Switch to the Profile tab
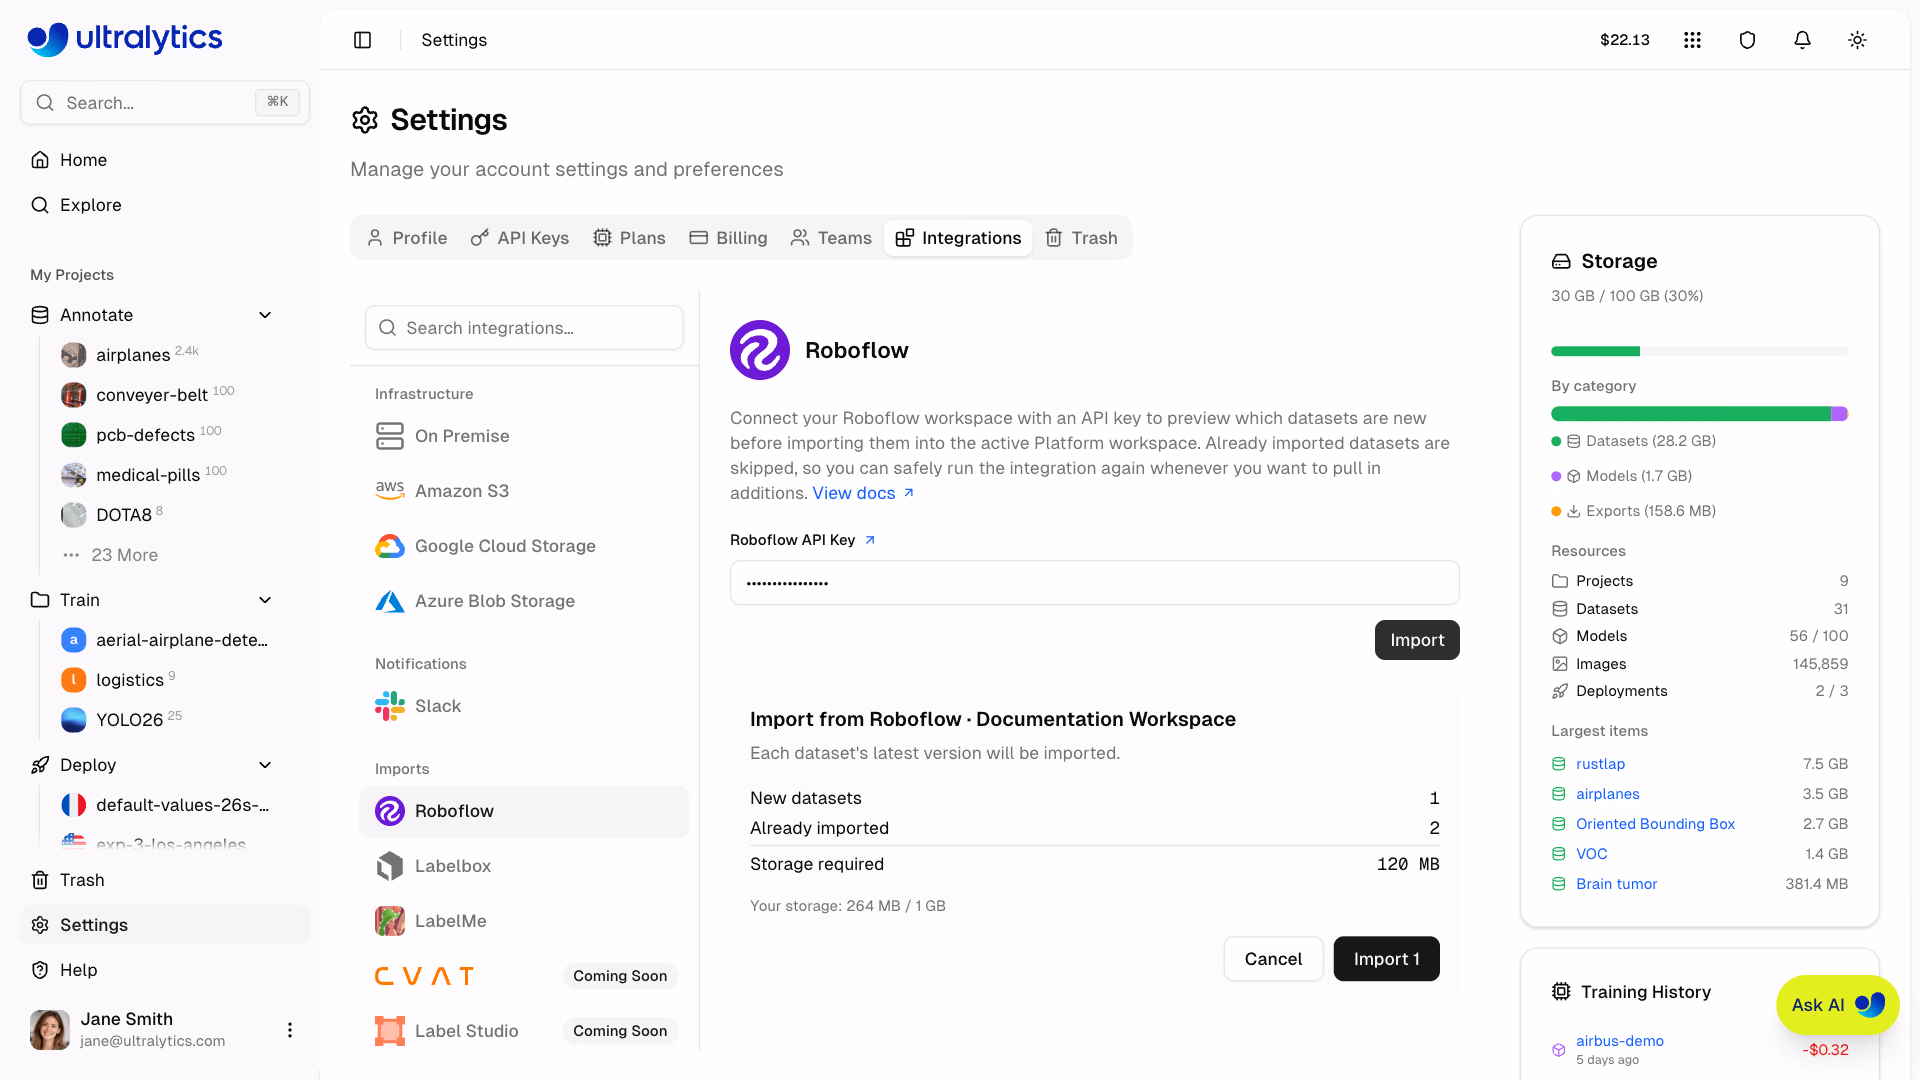Screen dimensions: 1920x1080 (407, 238)
